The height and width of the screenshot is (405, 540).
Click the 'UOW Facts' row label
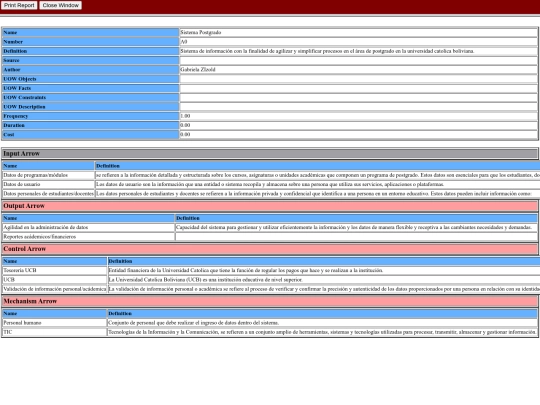click(17, 88)
